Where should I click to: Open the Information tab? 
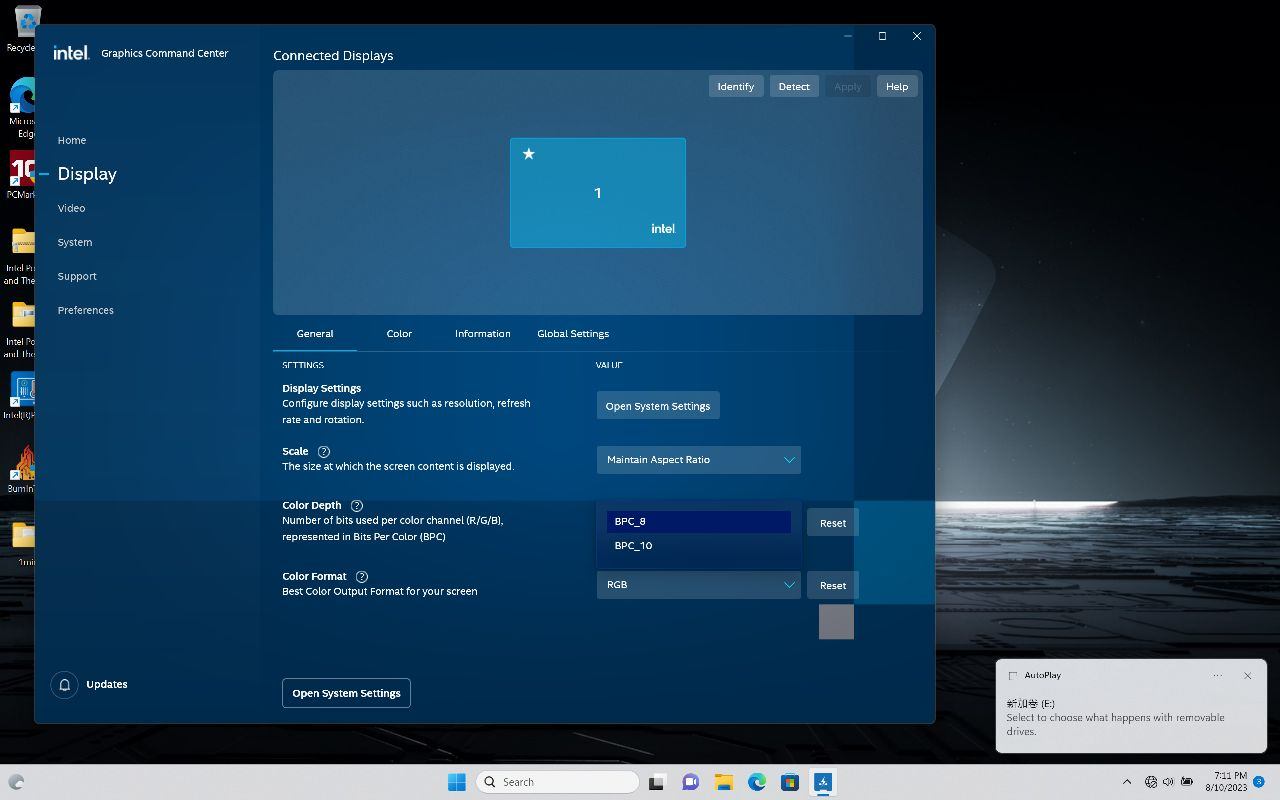point(483,334)
